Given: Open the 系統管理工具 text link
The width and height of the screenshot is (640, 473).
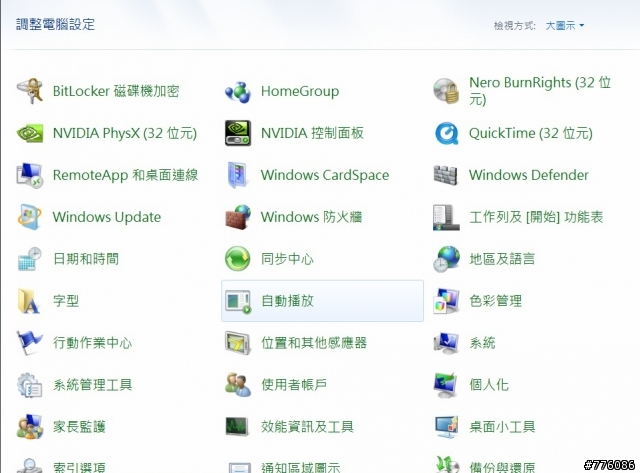Looking at the screenshot, I should 92,385.
